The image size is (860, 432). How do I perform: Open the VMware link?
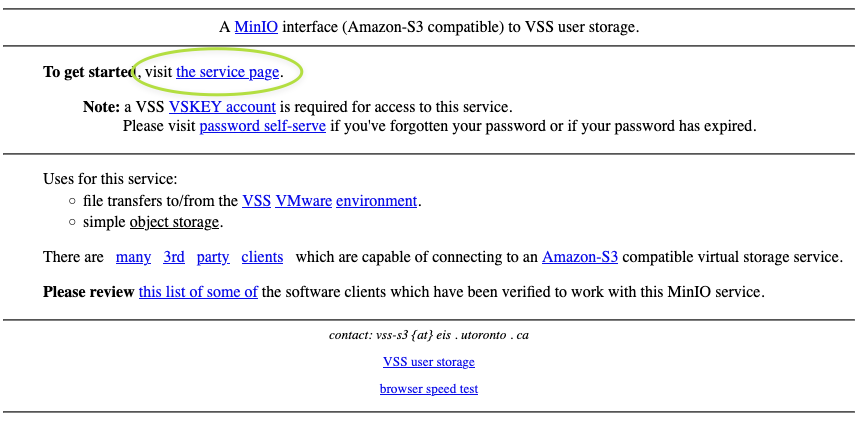pyautogui.click(x=304, y=201)
